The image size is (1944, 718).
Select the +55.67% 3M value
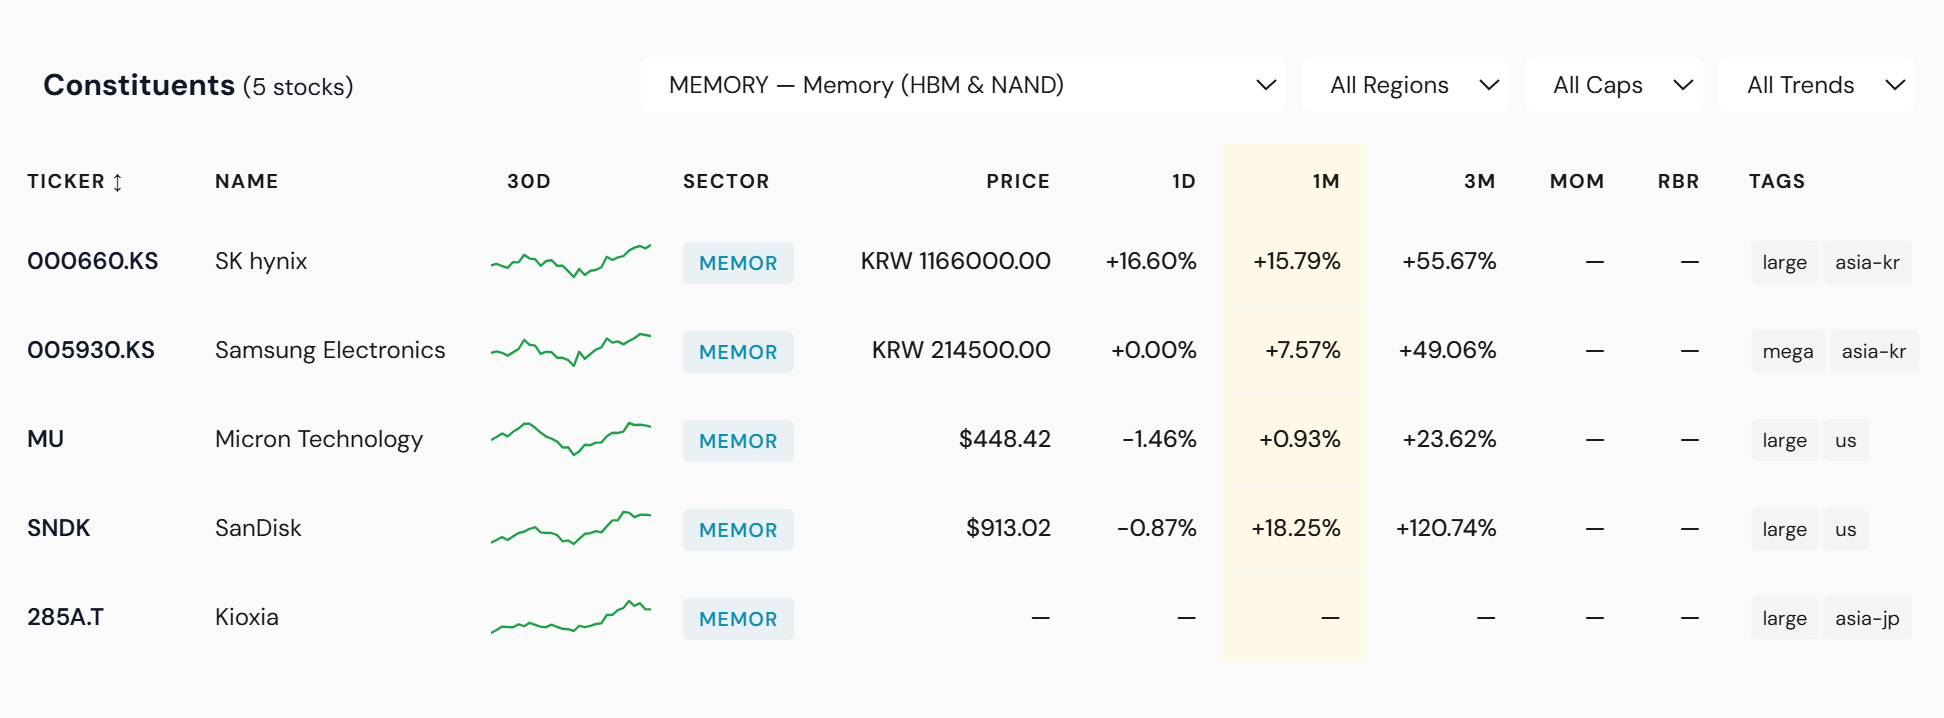(1449, 261)
